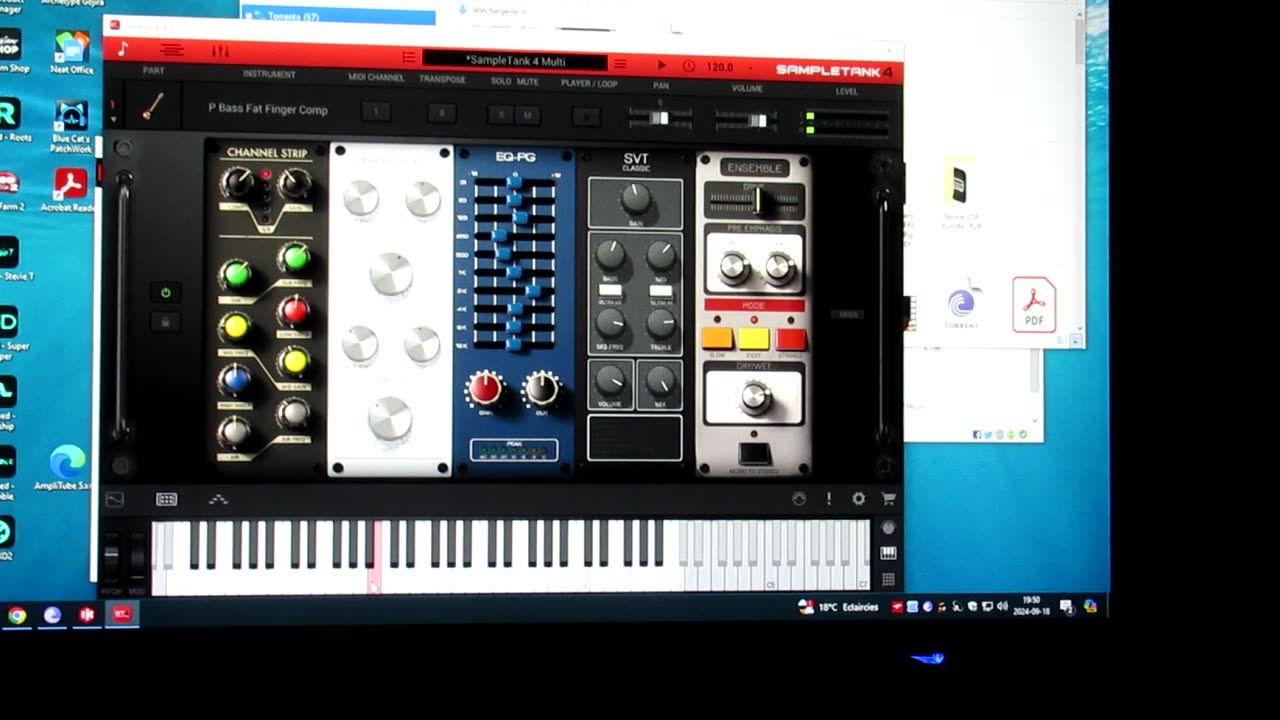Click the black Out knob on EQ-PG
The image size is (1280, 720).
(542, 389)
